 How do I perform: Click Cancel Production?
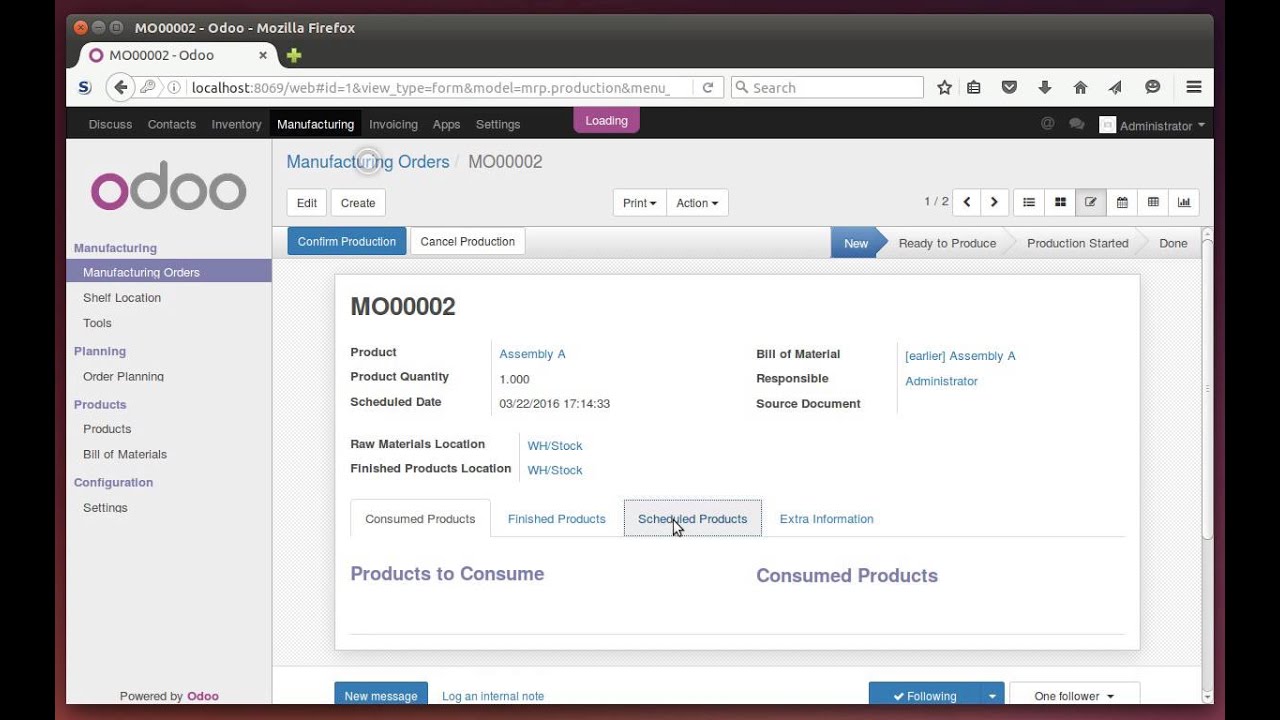468,241
